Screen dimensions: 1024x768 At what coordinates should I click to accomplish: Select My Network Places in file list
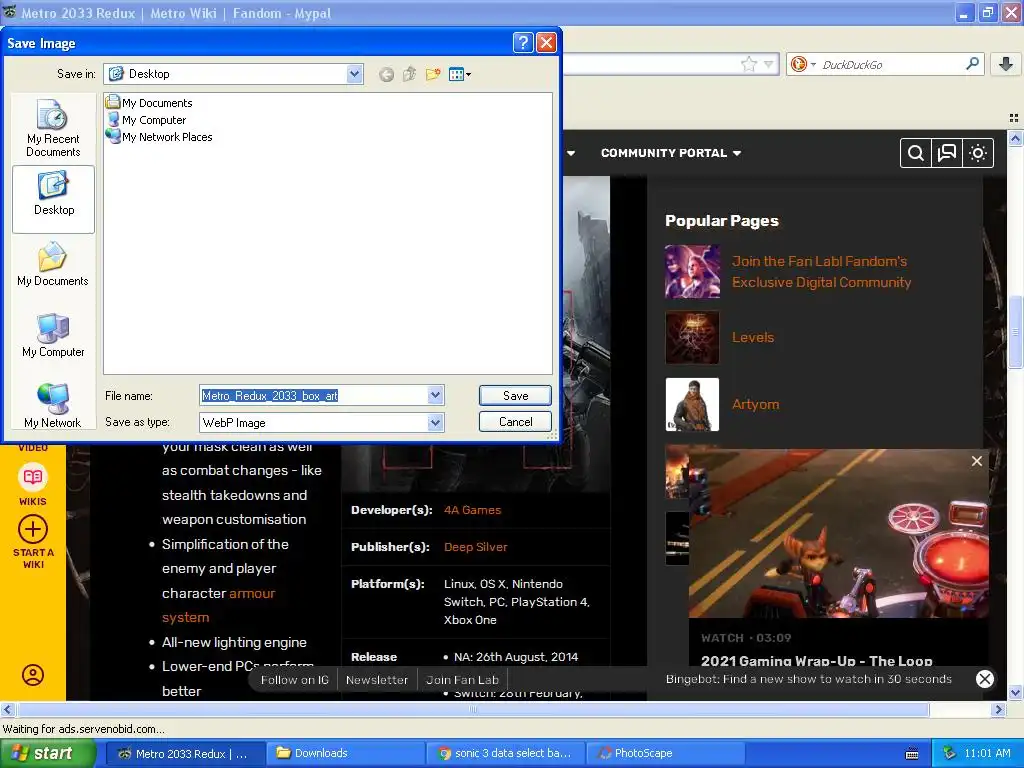pos(159,136)
